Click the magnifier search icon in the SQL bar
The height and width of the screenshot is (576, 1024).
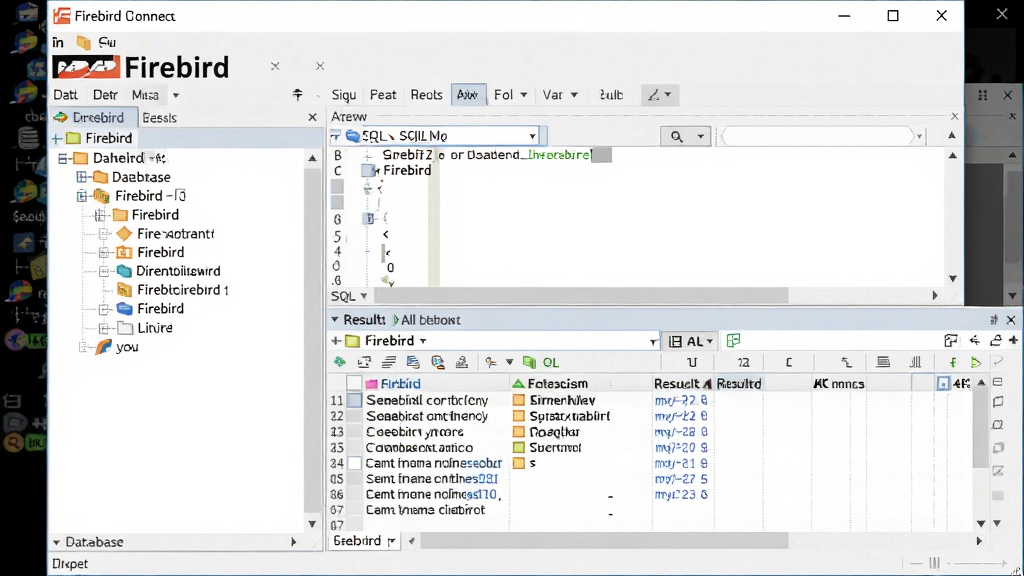677,136
